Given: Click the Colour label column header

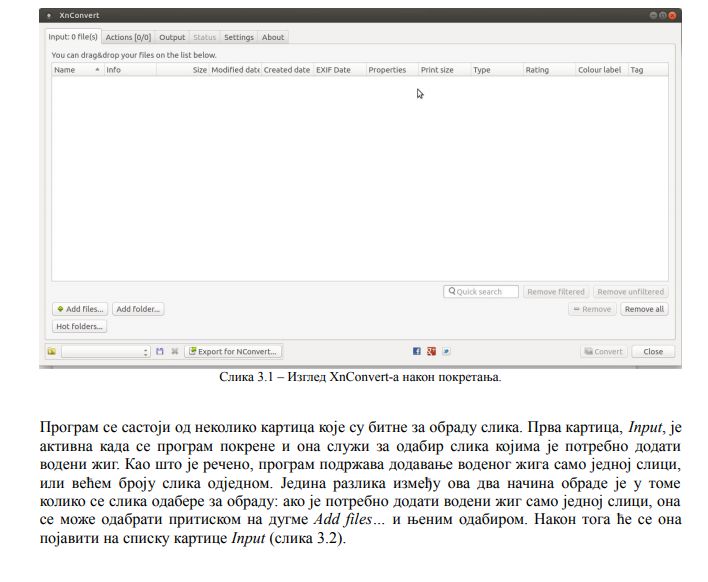Looking at the screenshot, I should pos(601,70).
